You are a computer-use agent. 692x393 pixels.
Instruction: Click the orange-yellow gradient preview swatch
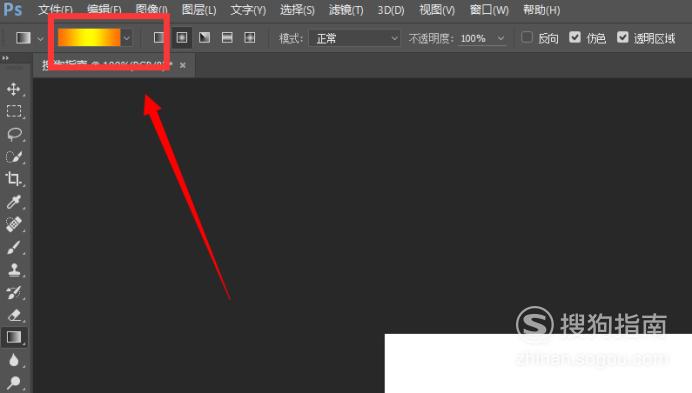click(89, 38)
